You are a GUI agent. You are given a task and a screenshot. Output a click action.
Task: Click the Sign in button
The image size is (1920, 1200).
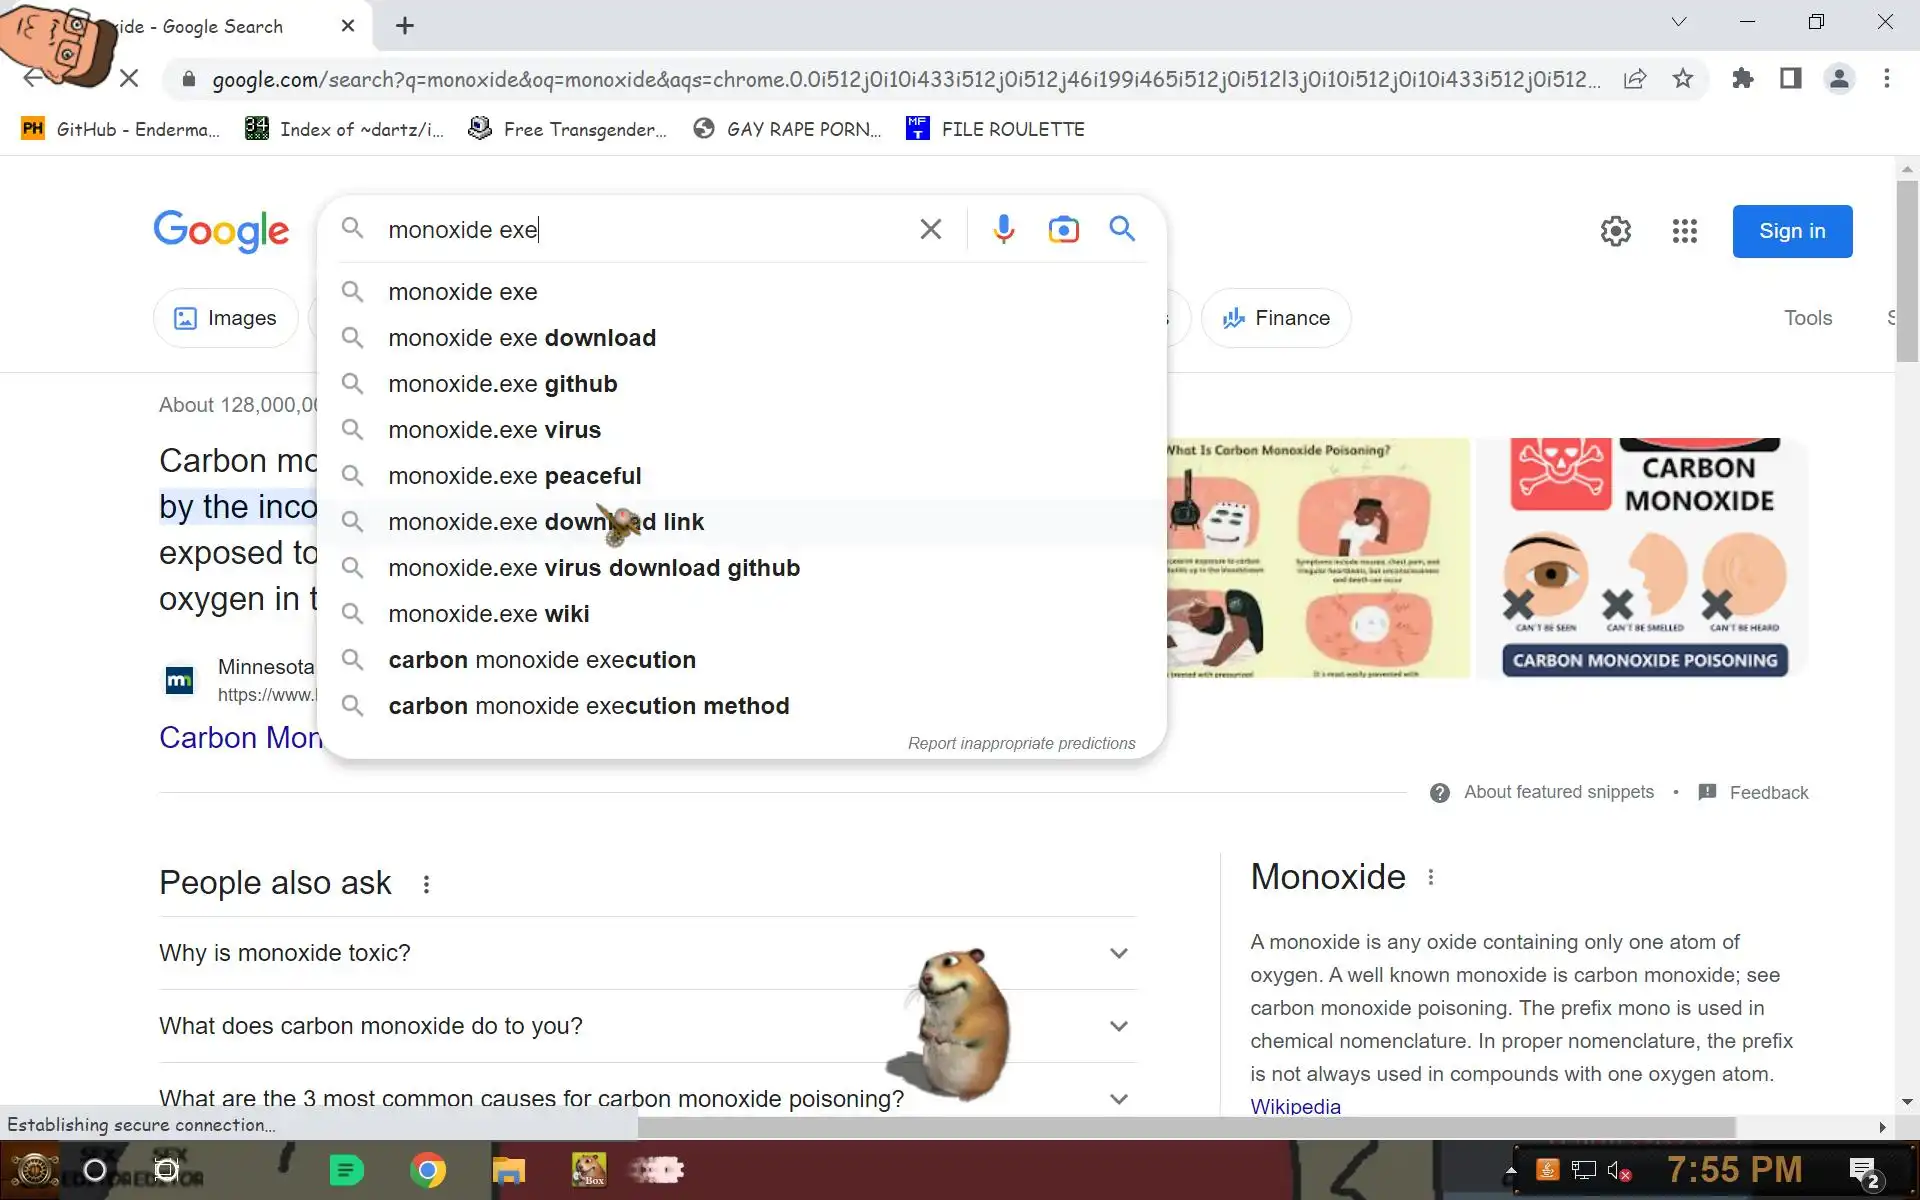point(1791,232)
